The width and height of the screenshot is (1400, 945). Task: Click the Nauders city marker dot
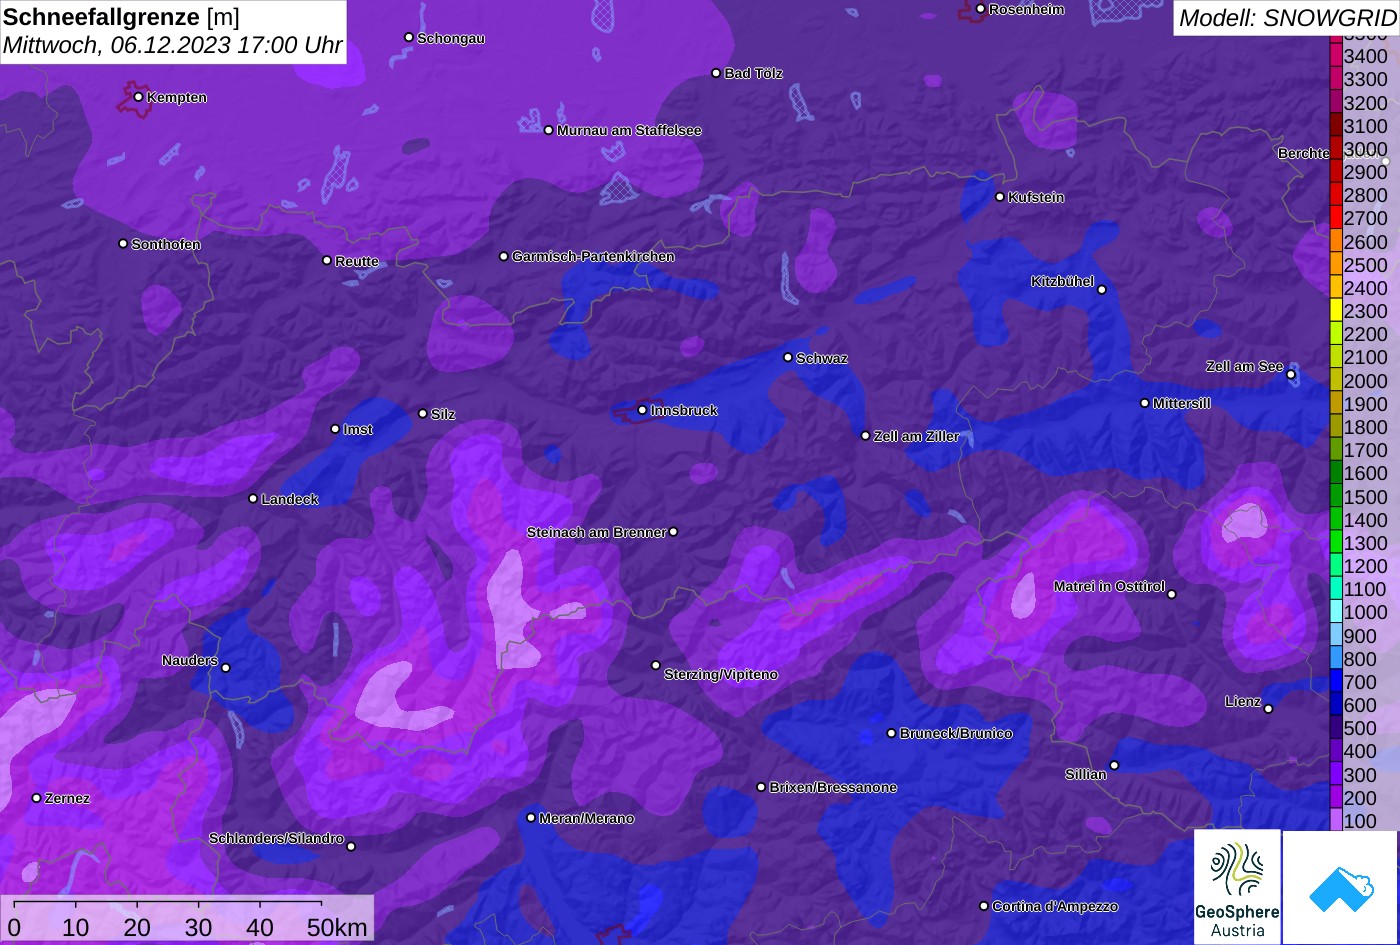(x=225, y=668)
